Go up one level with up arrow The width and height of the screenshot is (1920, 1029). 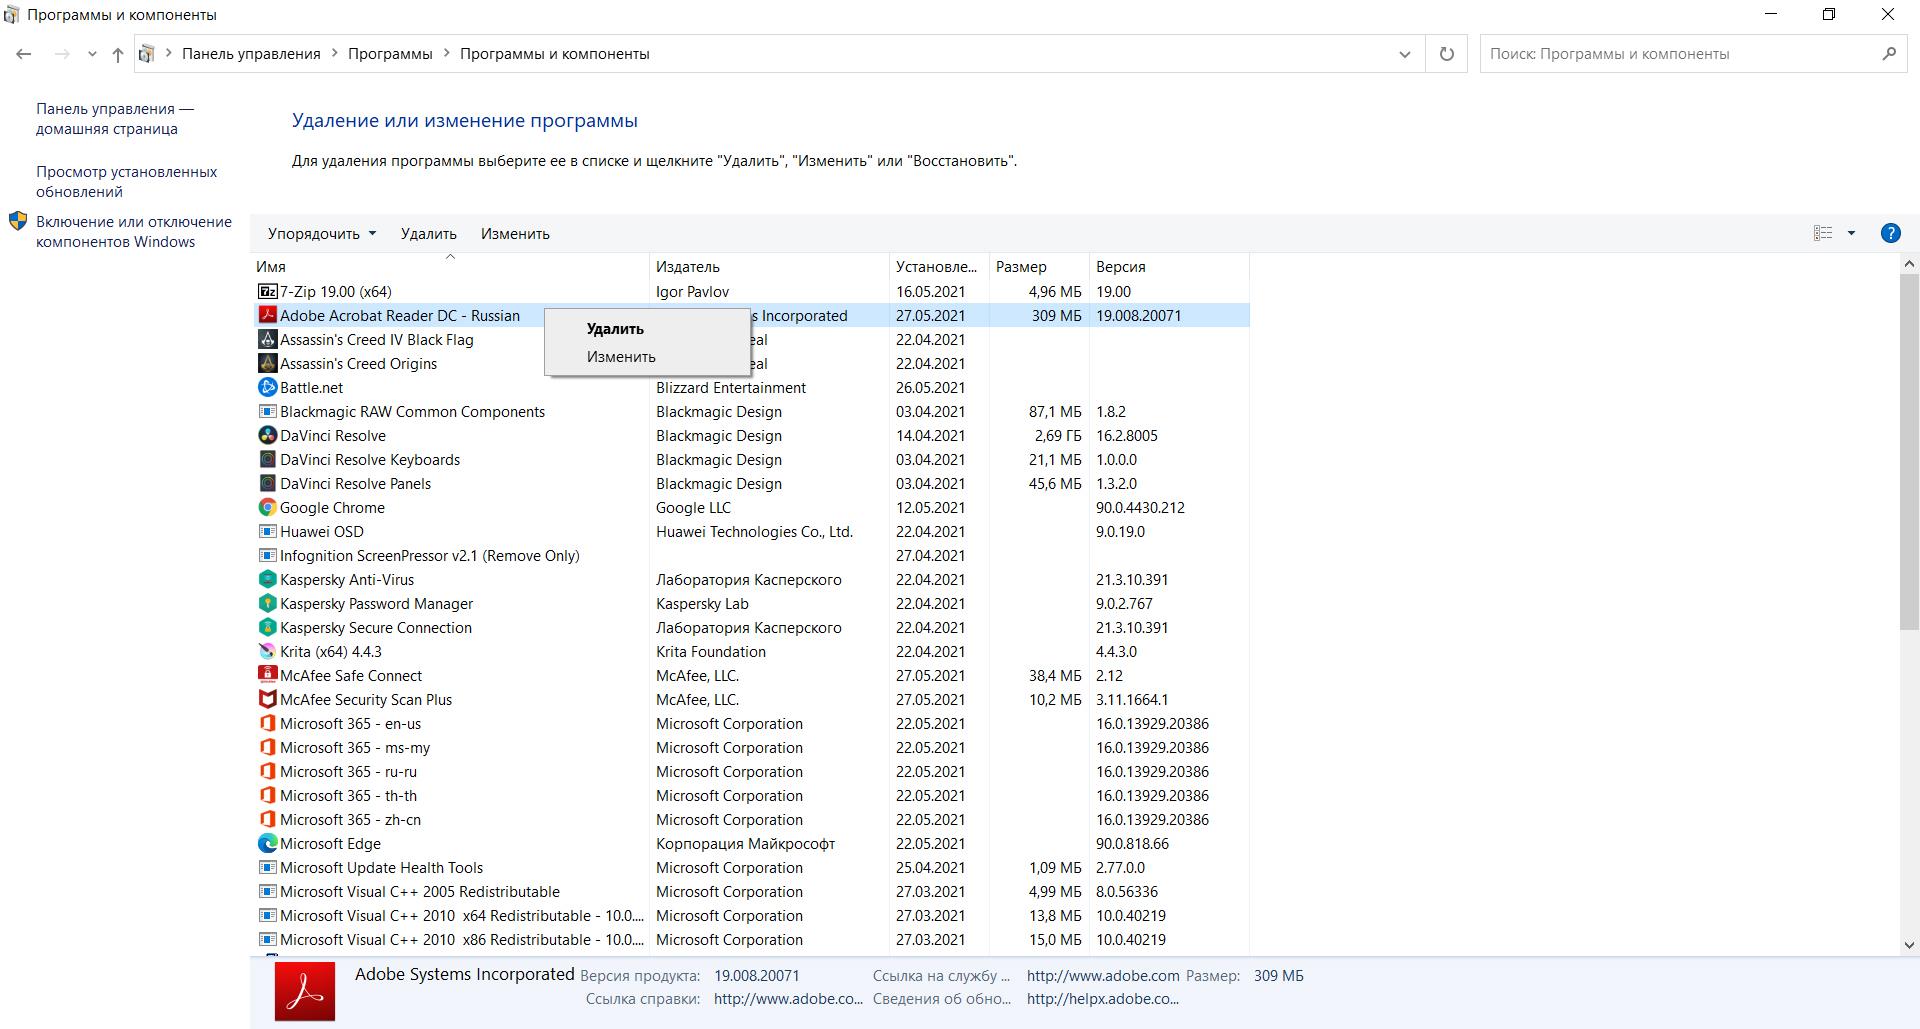point(118,54)
